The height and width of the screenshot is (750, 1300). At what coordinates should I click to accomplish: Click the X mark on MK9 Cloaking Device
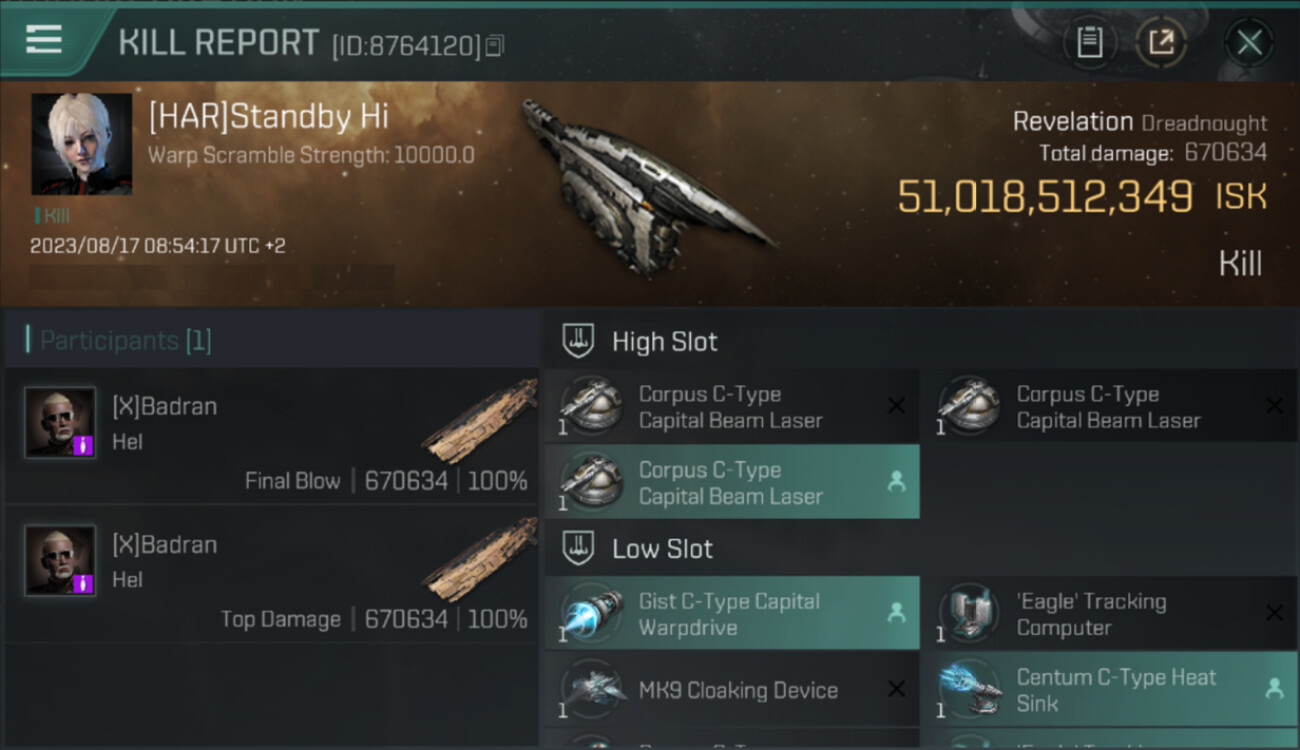point(896,689)
